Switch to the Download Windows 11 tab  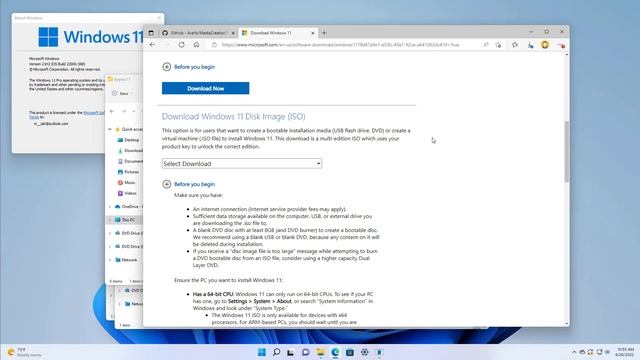click(x=278, y=33)
